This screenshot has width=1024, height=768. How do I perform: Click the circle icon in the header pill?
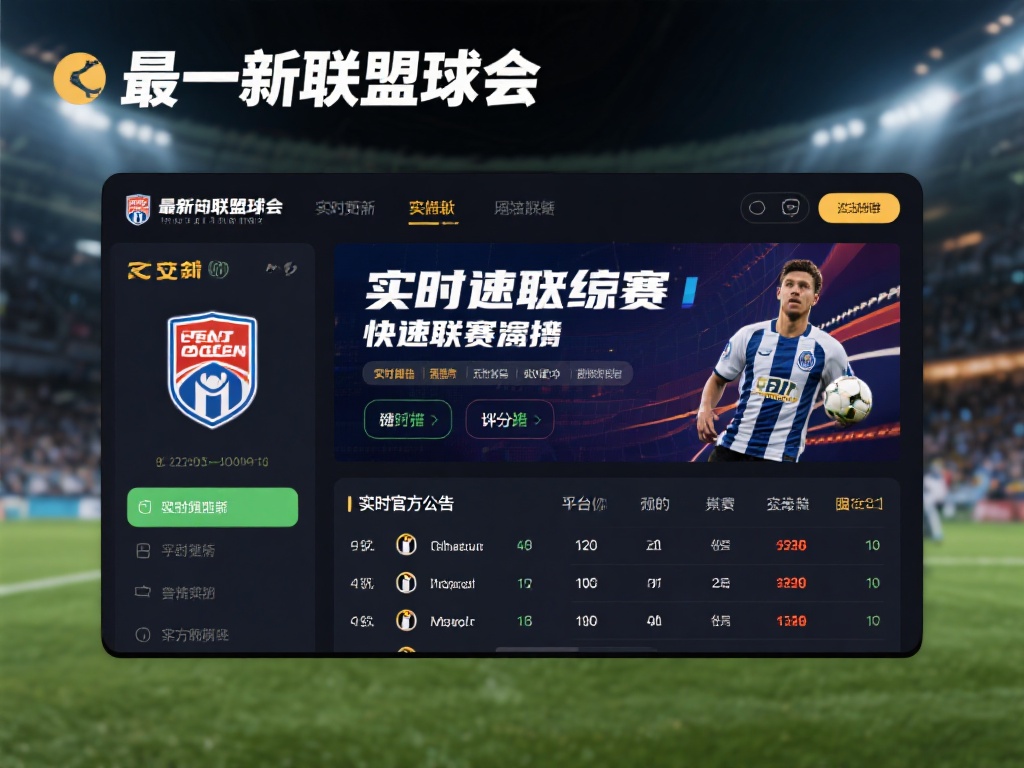click(x=757, y=208)
